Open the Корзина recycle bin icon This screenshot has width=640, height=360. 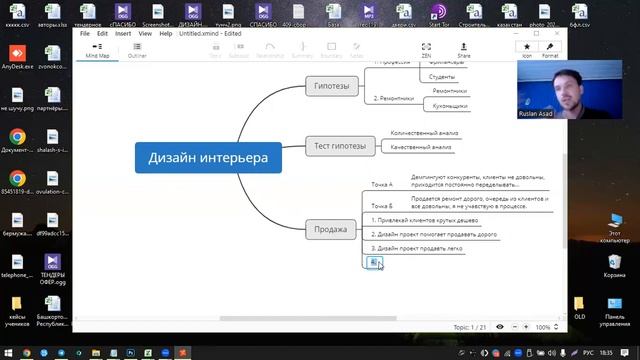coord(615,266)
